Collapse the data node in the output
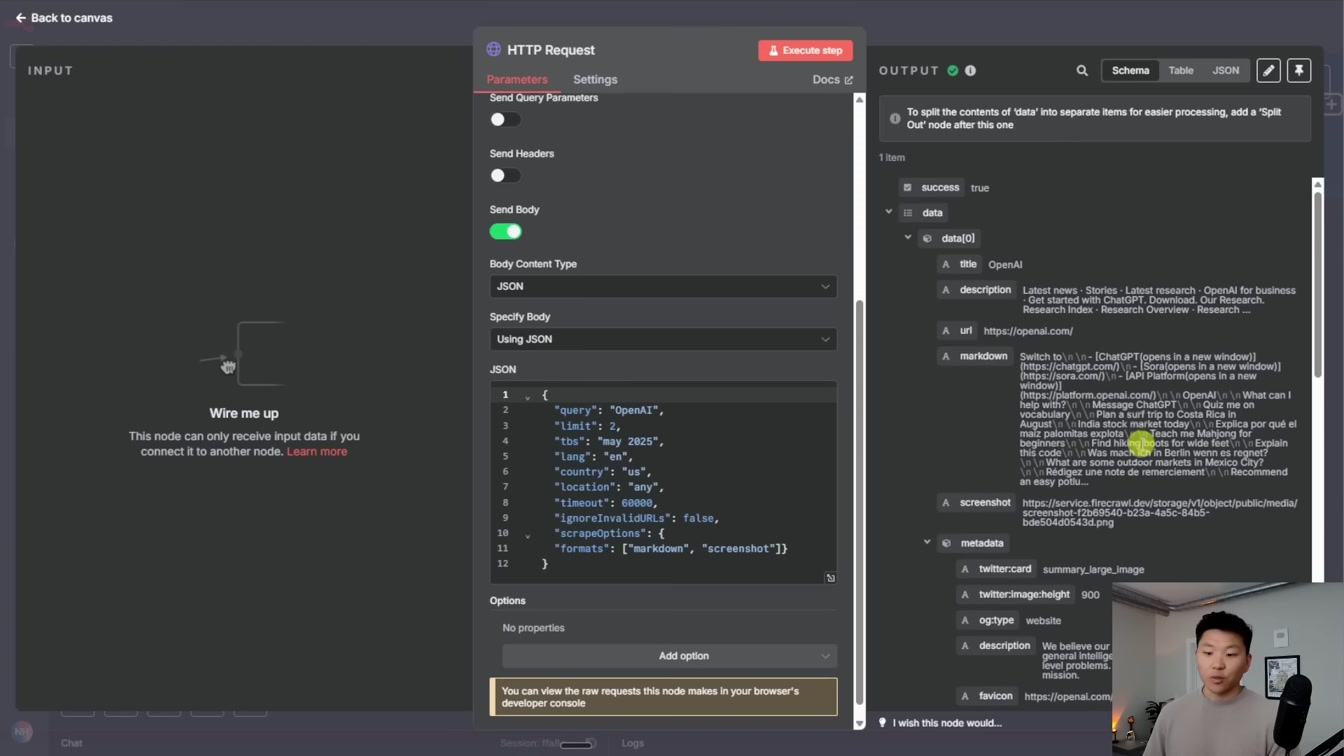The image size is (1344, 756). point(888,212)
